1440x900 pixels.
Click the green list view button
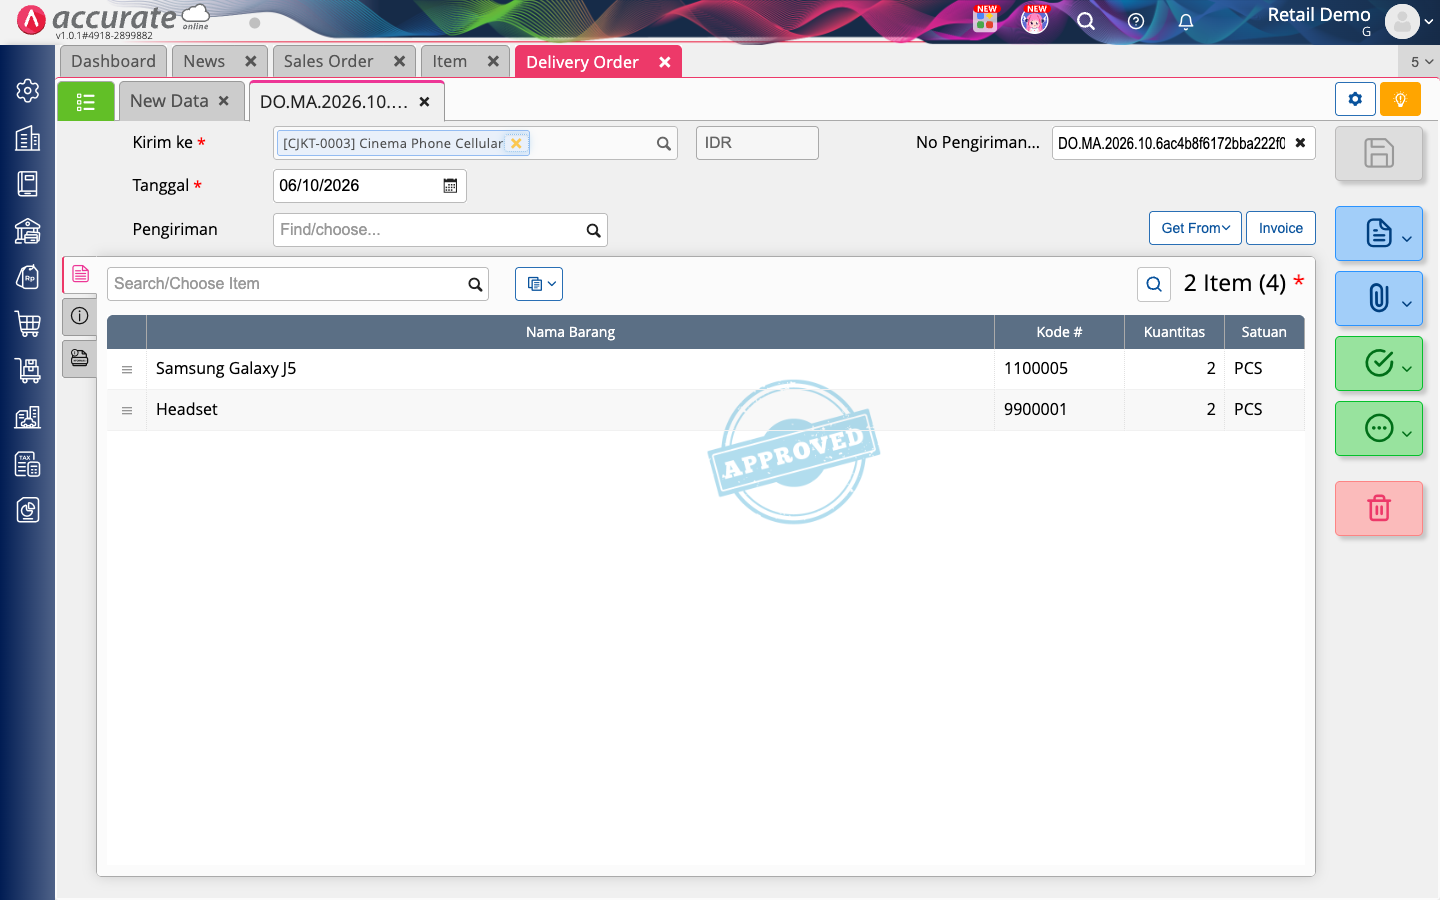86,101
